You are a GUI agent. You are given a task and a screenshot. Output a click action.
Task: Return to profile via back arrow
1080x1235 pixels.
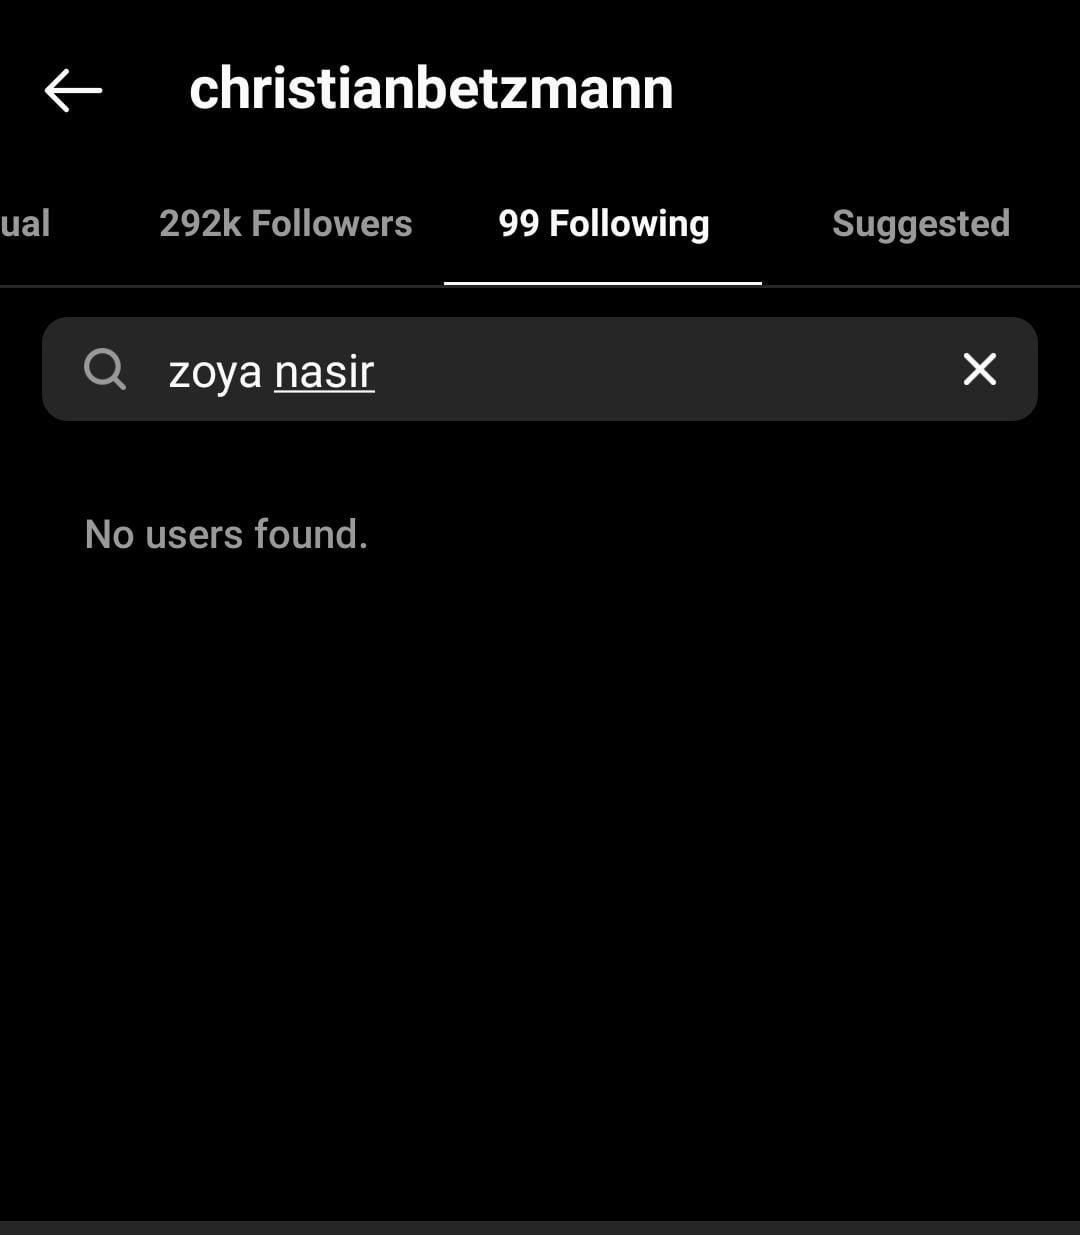73,91
